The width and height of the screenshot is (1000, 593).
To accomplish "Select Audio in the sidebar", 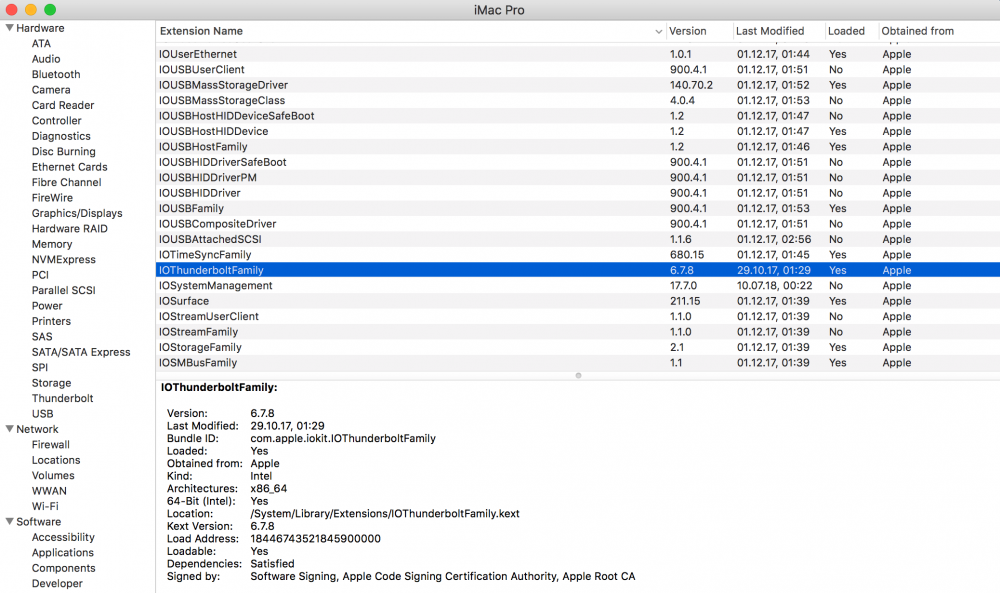I will [x=46, y=59].
